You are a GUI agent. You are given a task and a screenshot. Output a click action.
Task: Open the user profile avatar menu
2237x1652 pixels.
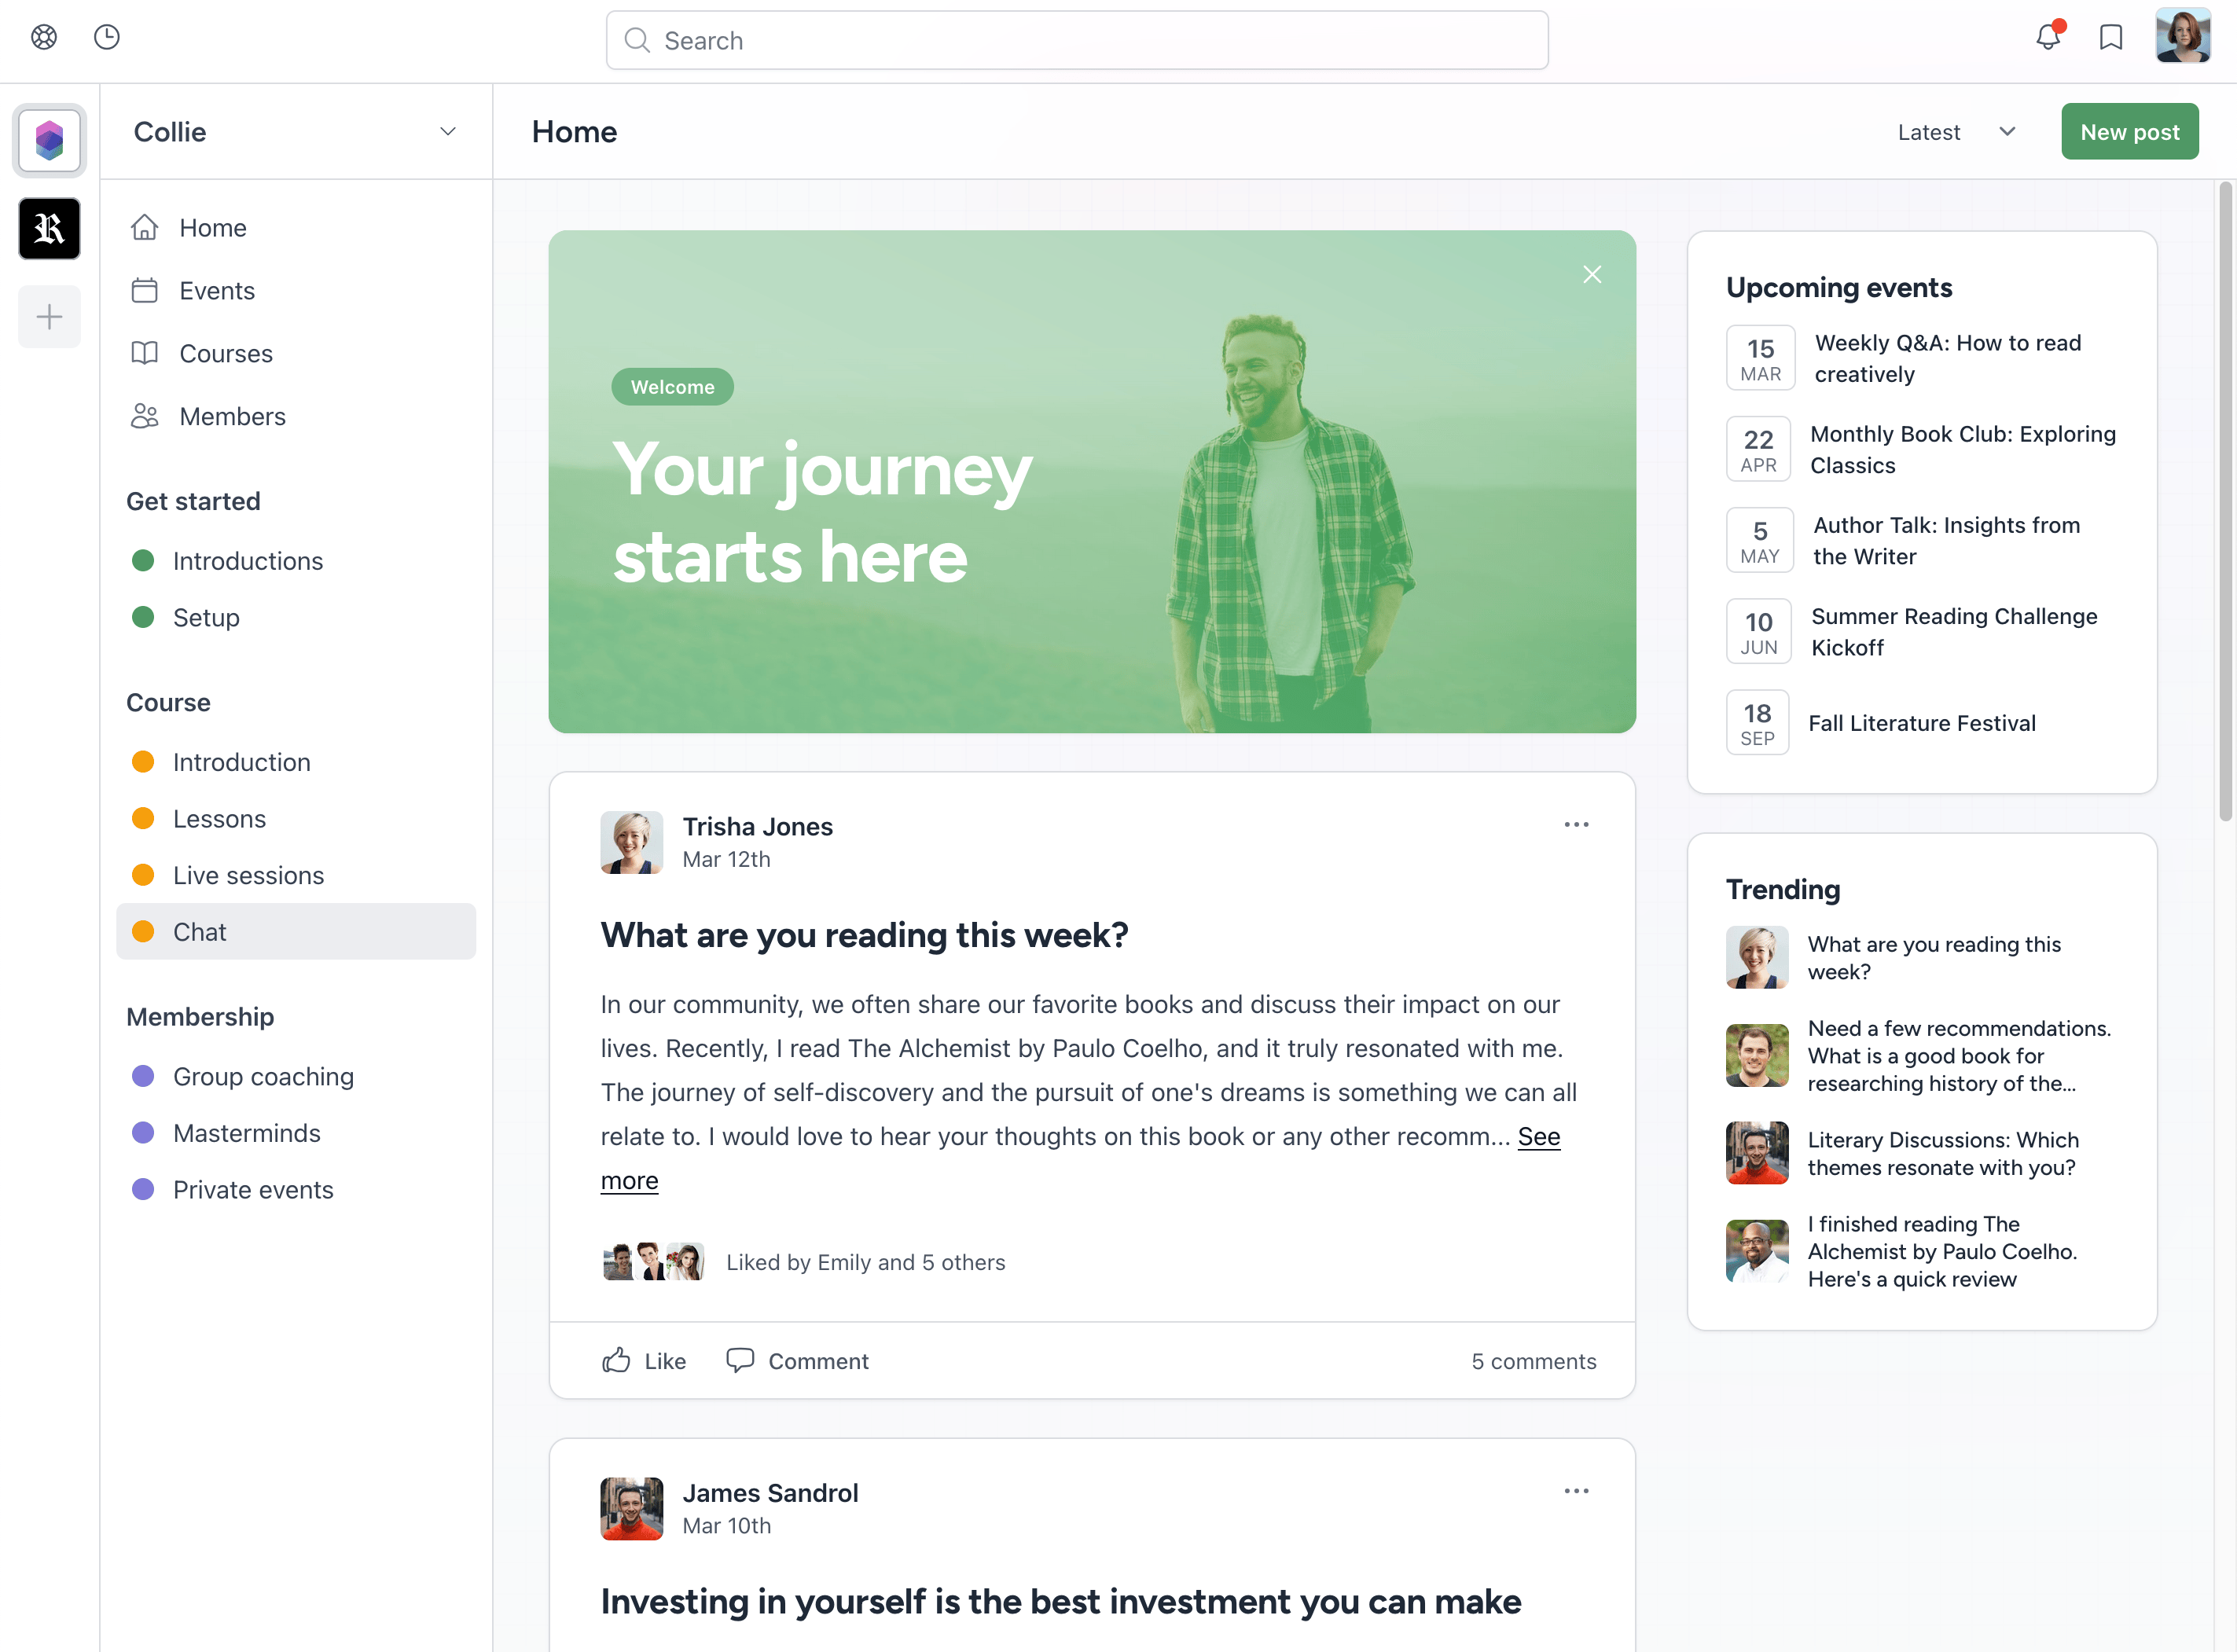pos(2182,38)
